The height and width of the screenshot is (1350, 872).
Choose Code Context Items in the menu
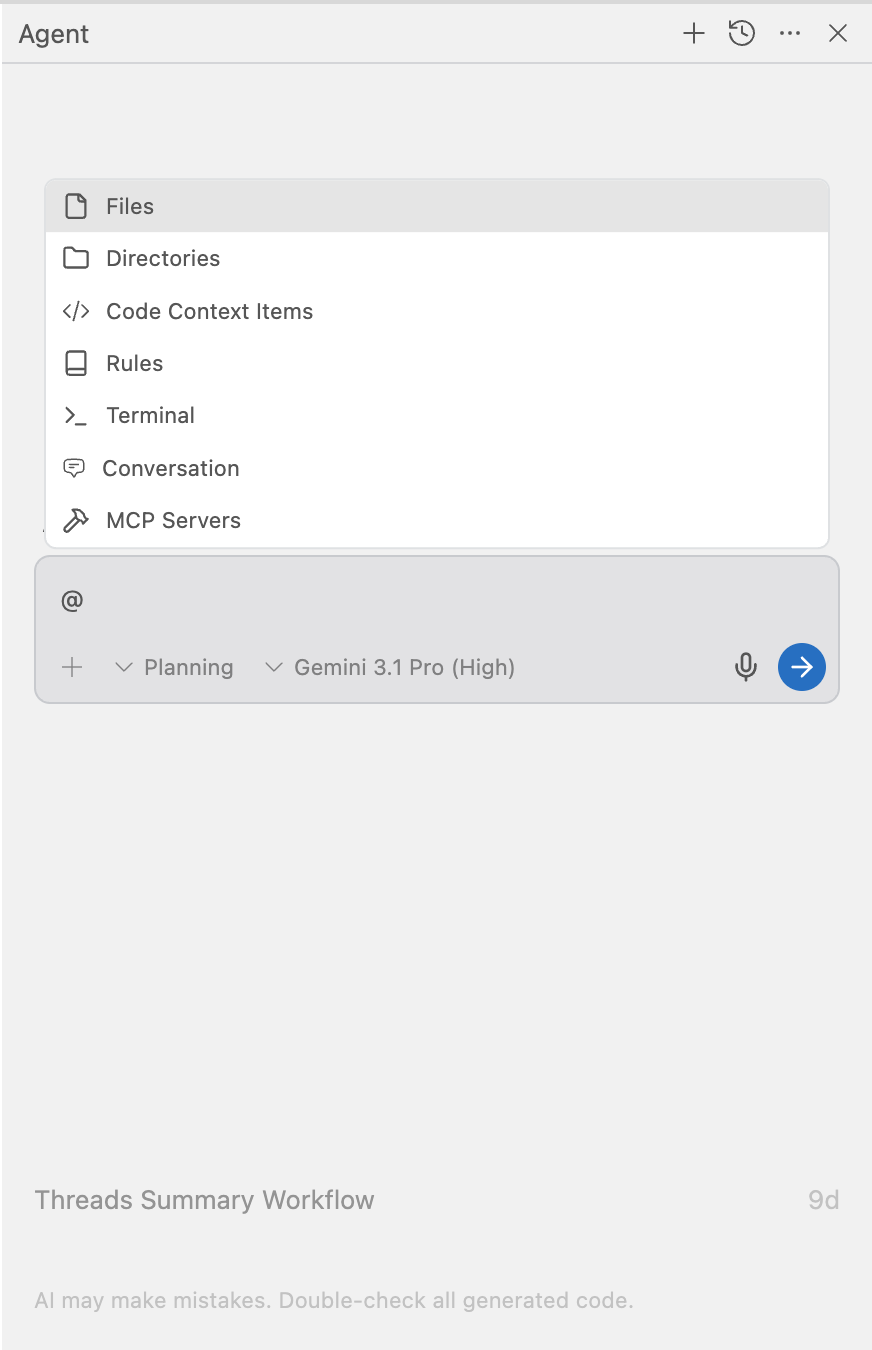click(209, 312)
